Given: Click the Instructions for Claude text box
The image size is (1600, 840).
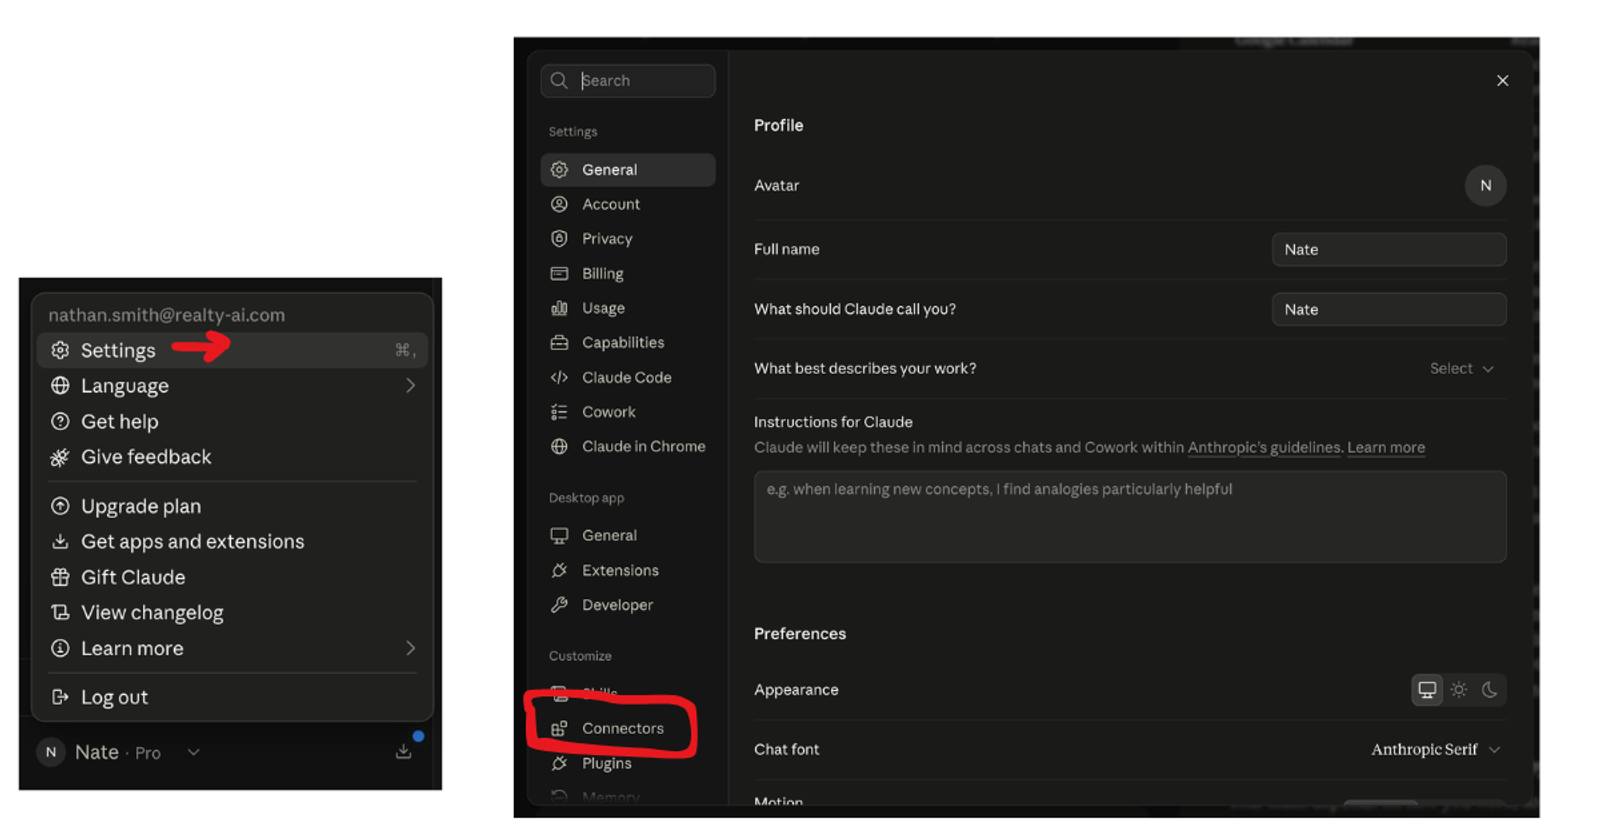Looking at the screenshot, I should coord(1130,517).
